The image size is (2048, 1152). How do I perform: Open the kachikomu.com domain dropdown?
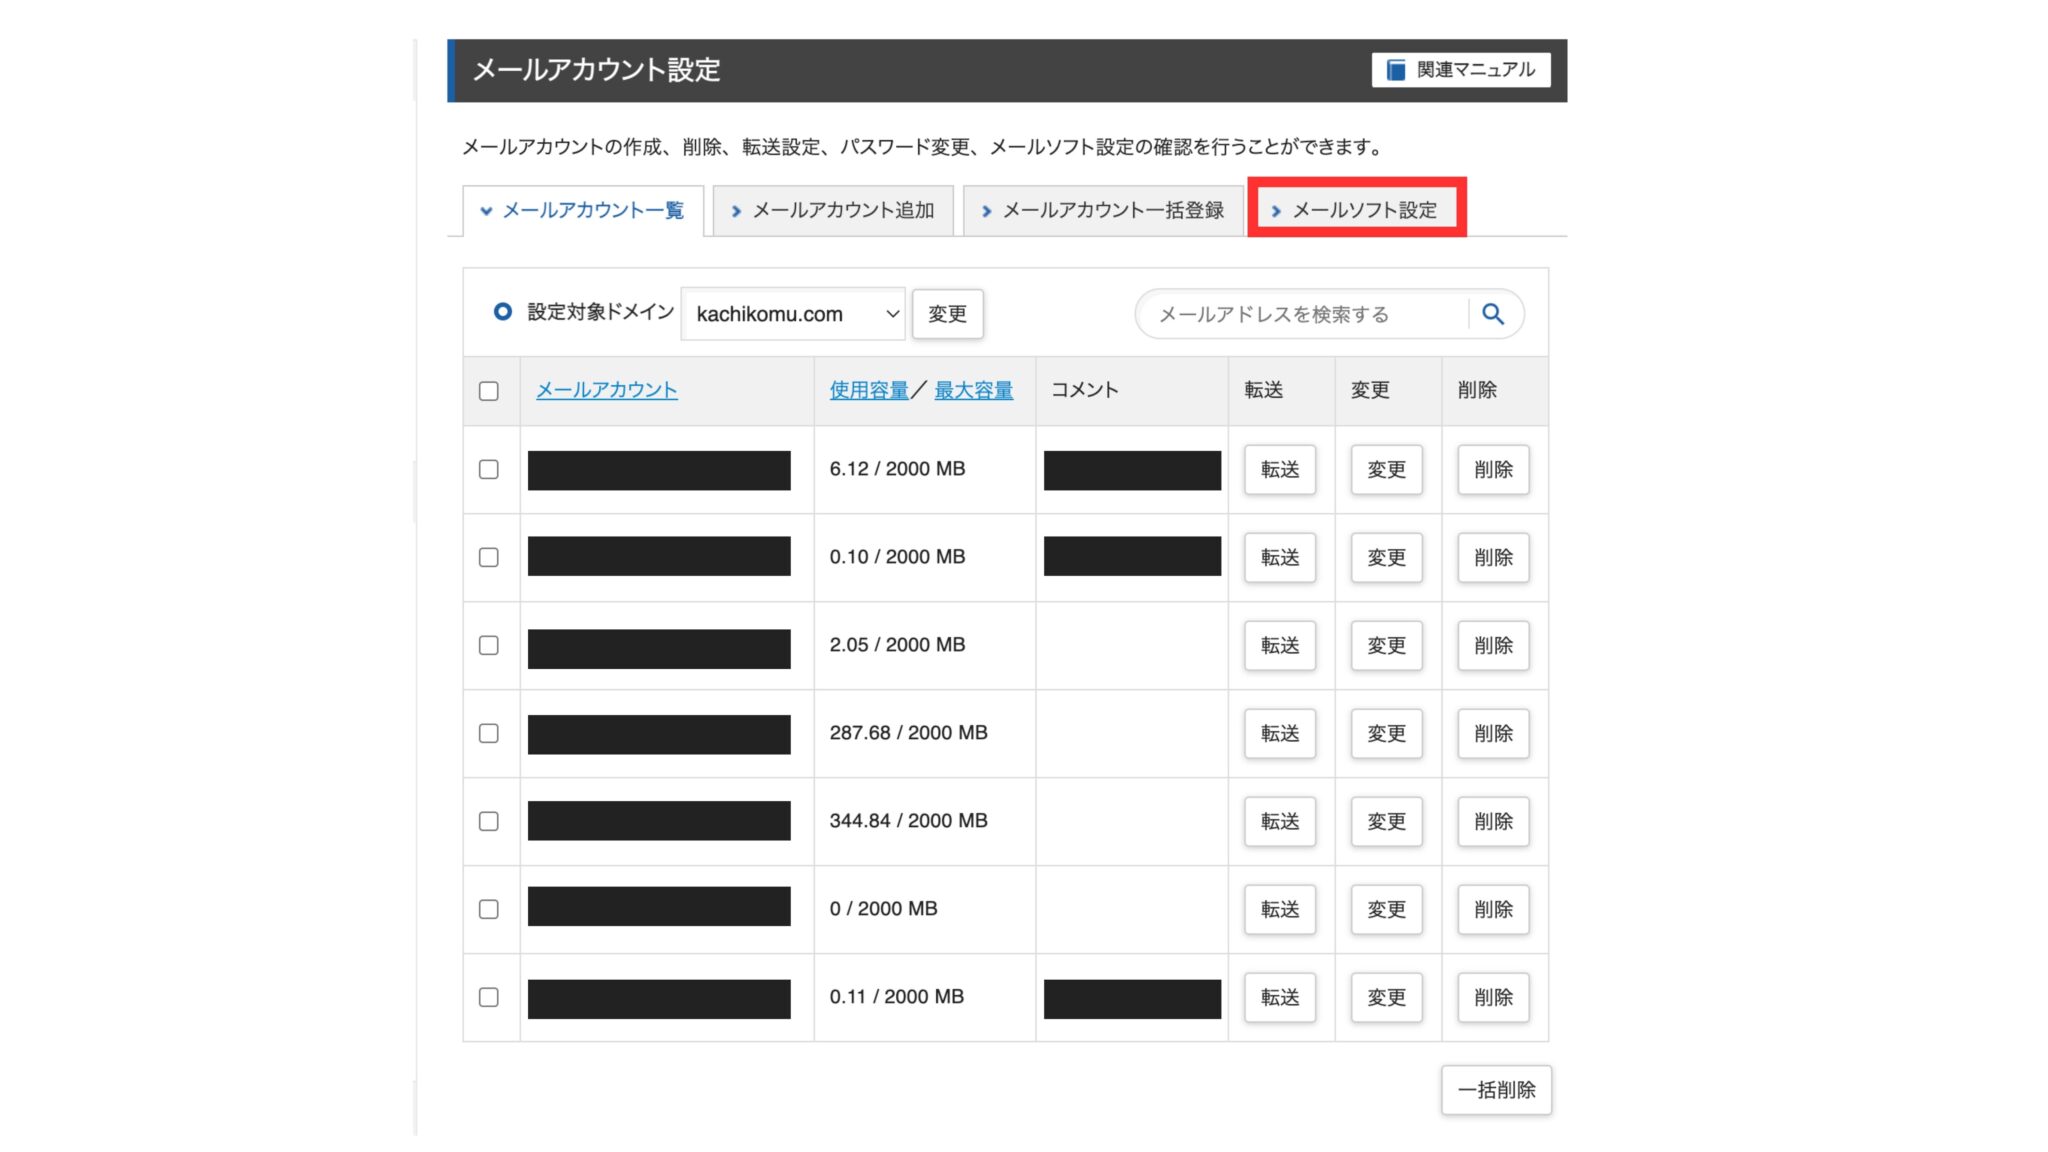tap(792, 314)
